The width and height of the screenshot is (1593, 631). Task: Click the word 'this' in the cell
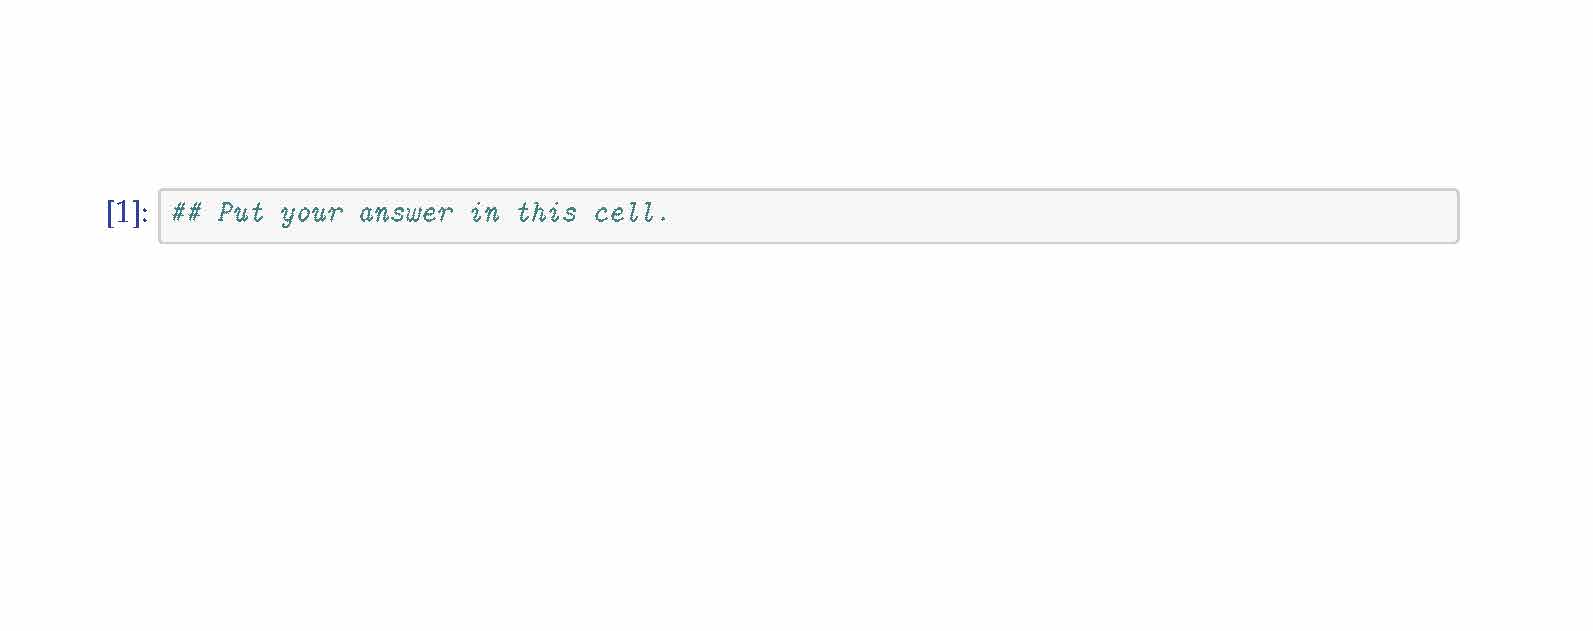point(546,213)
